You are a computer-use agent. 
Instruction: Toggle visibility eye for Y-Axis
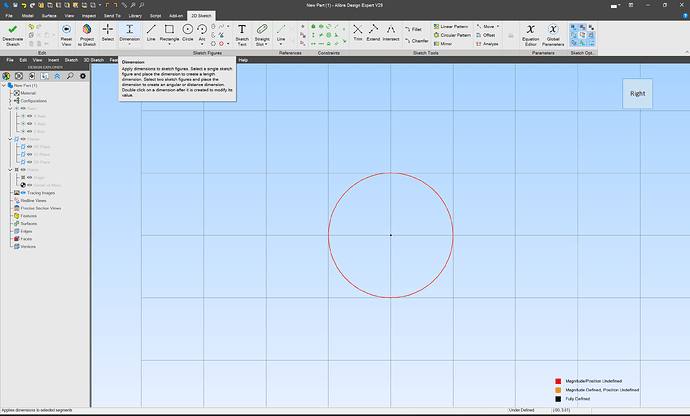[x=29, y=124]
